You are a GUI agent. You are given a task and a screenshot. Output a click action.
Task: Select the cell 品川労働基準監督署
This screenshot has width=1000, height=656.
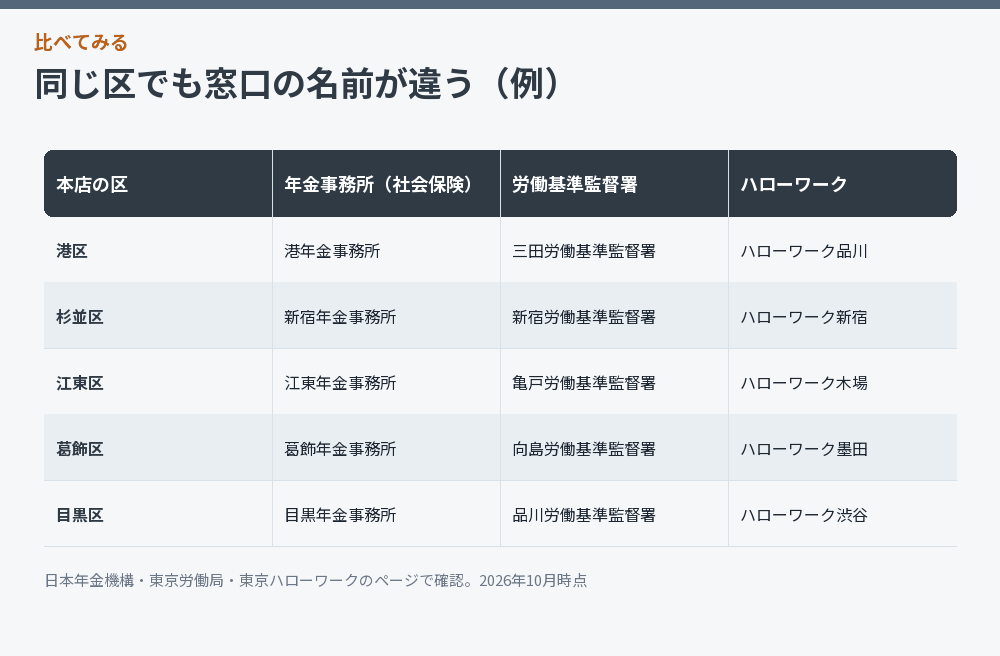click(x=614, y=514)
